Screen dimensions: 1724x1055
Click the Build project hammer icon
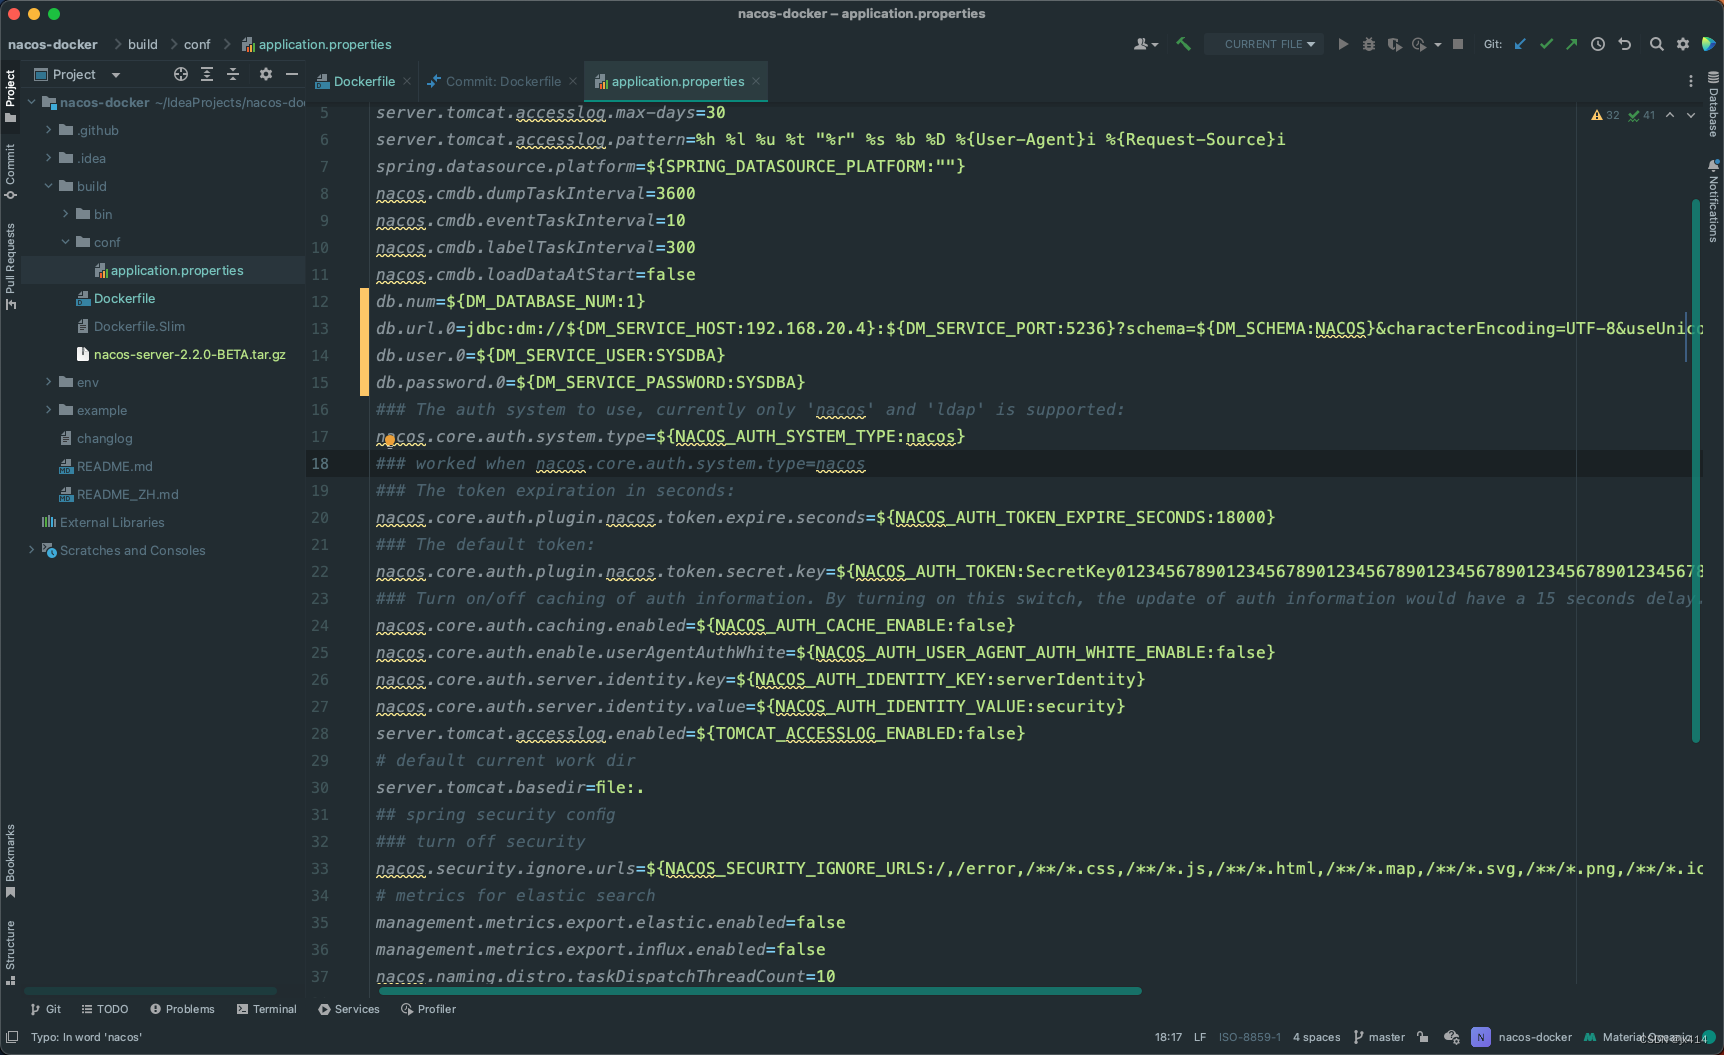point(1183,44)
